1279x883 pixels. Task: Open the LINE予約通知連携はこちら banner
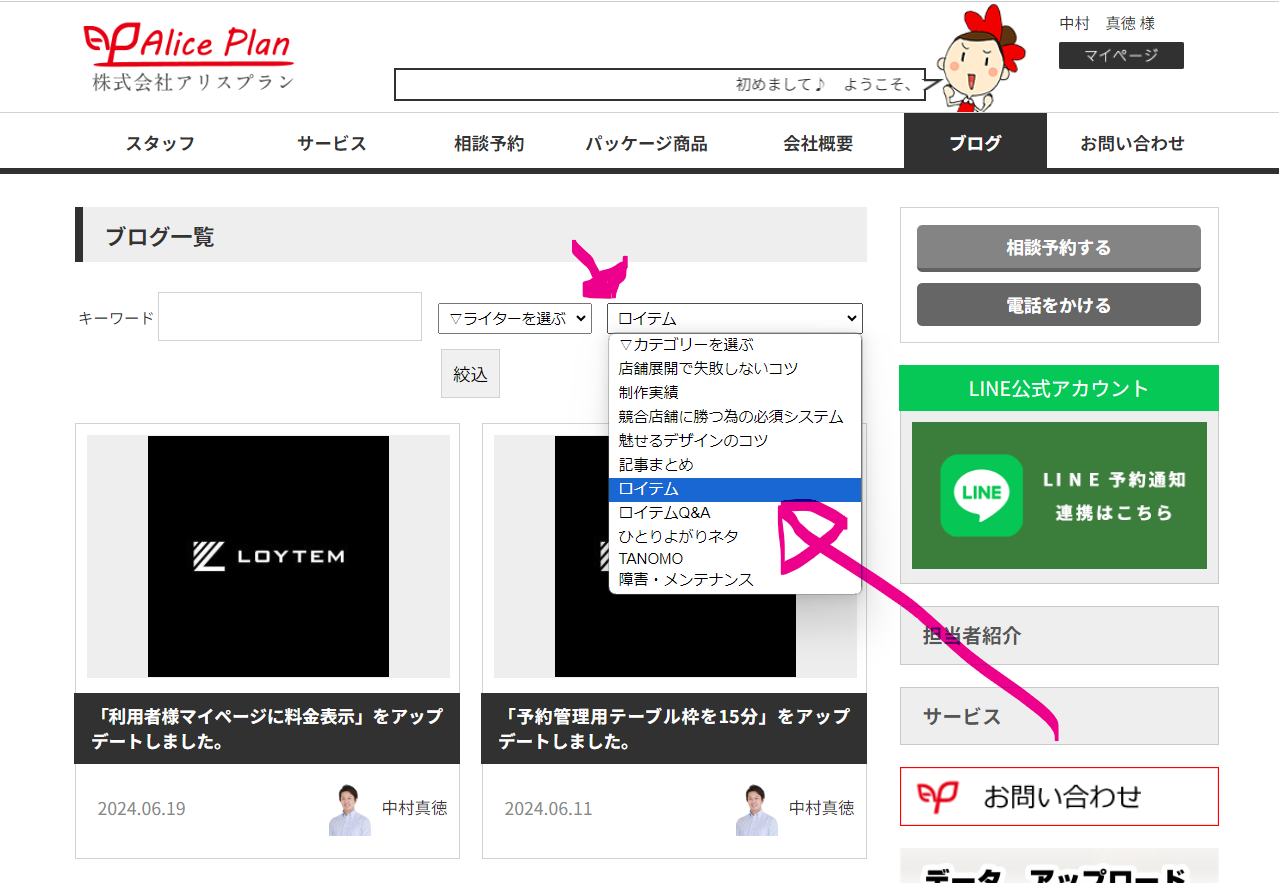click(x=1059, y=495)
